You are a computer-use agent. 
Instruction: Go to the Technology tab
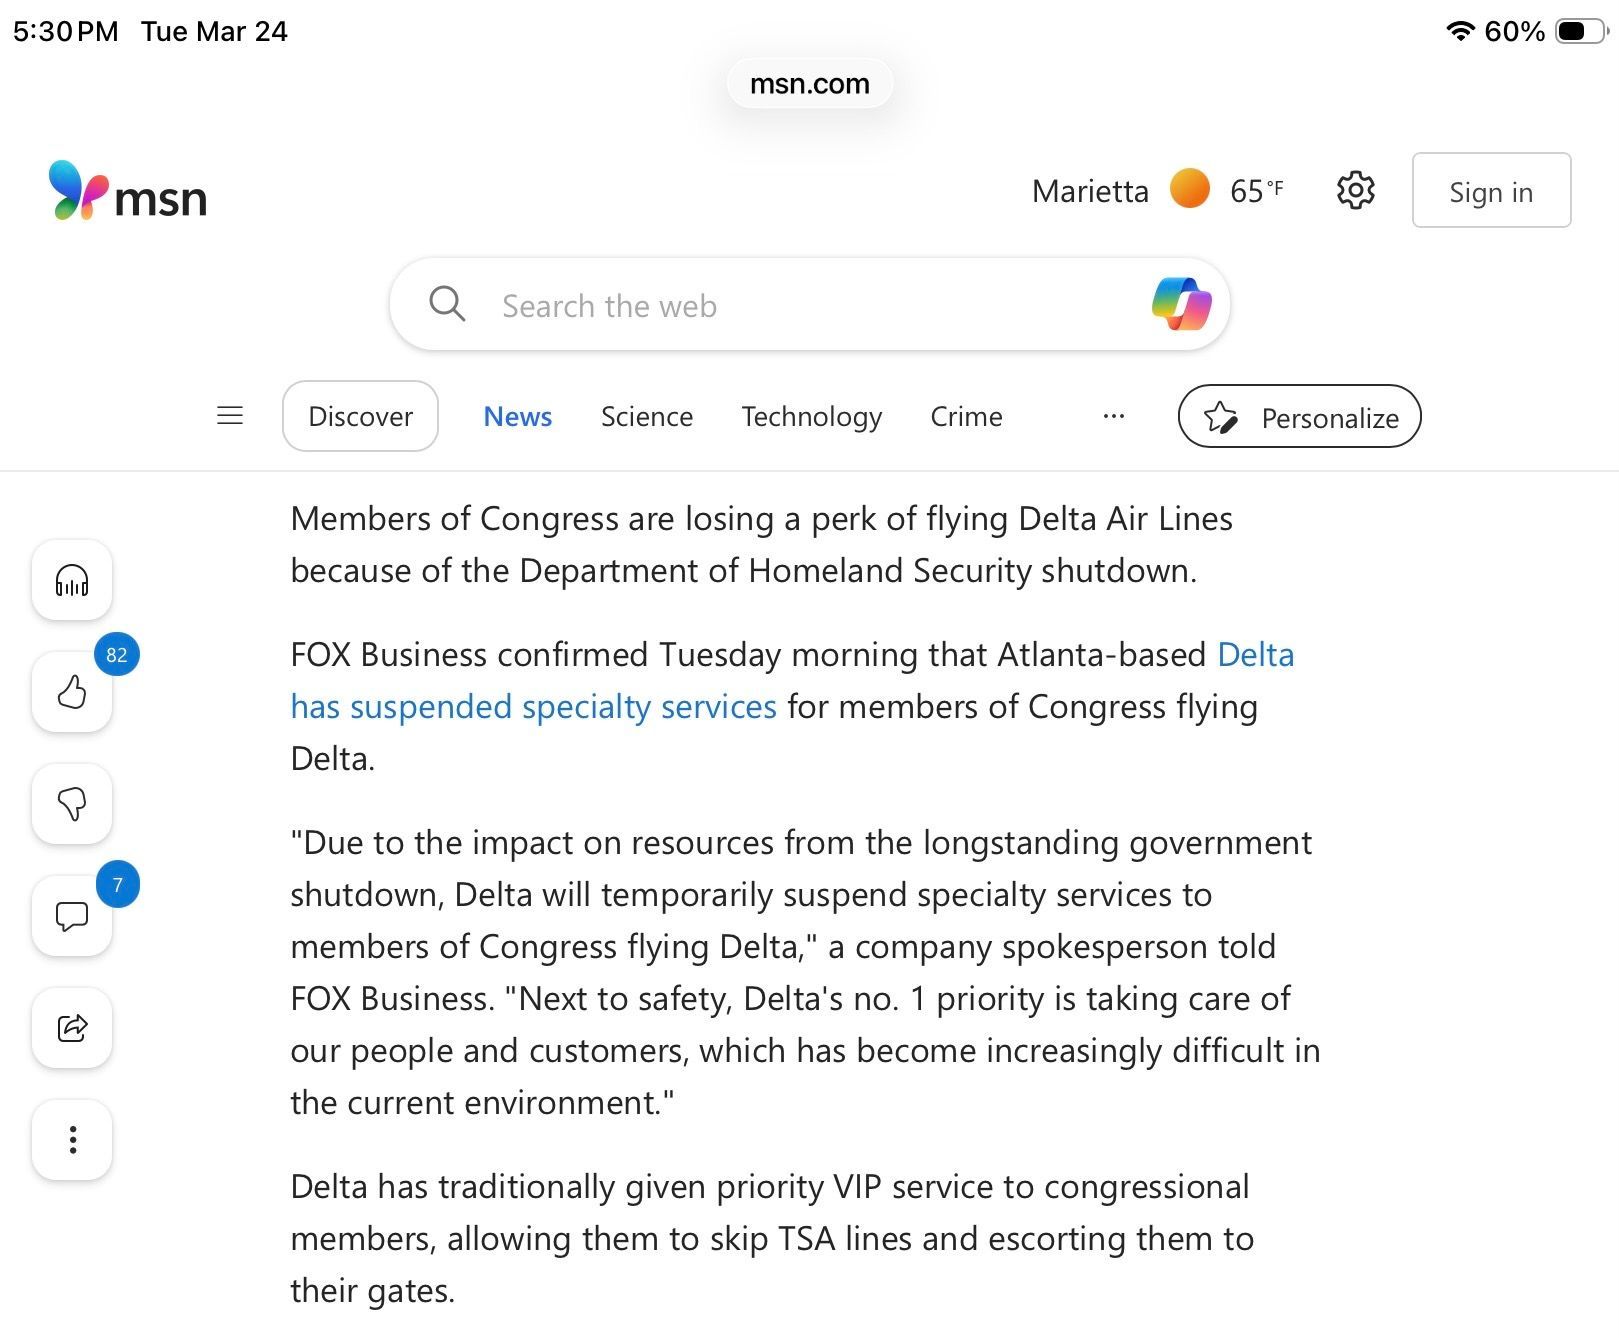point(811,416)
